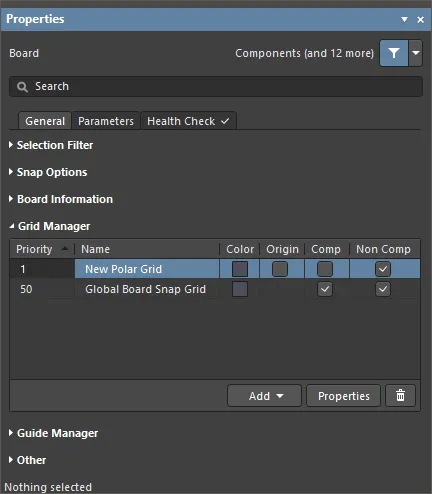The image size is (432, 494).
Task: Enable Origin checkbox for New Polar Grid
Action: click(280, 269)
